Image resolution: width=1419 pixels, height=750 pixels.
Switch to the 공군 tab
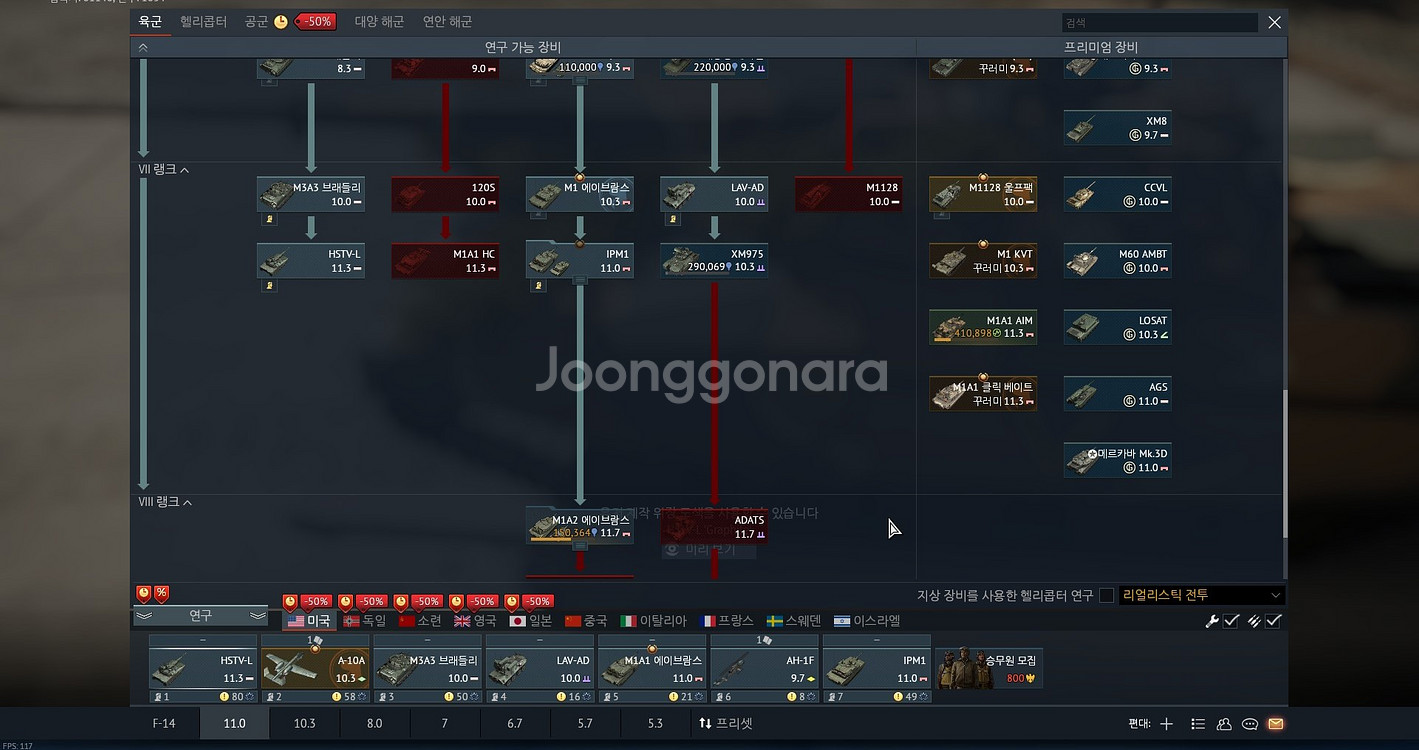(257, 22)
